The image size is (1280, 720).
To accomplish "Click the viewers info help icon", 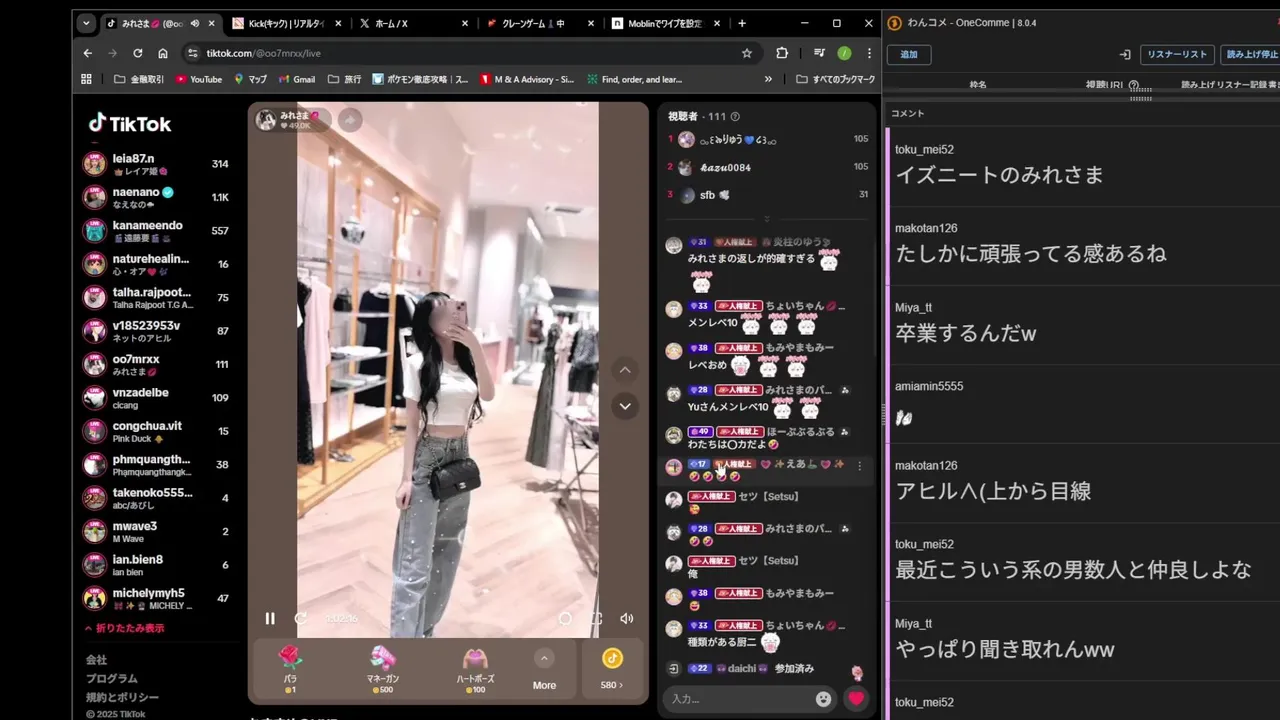I will click(735, 117).
